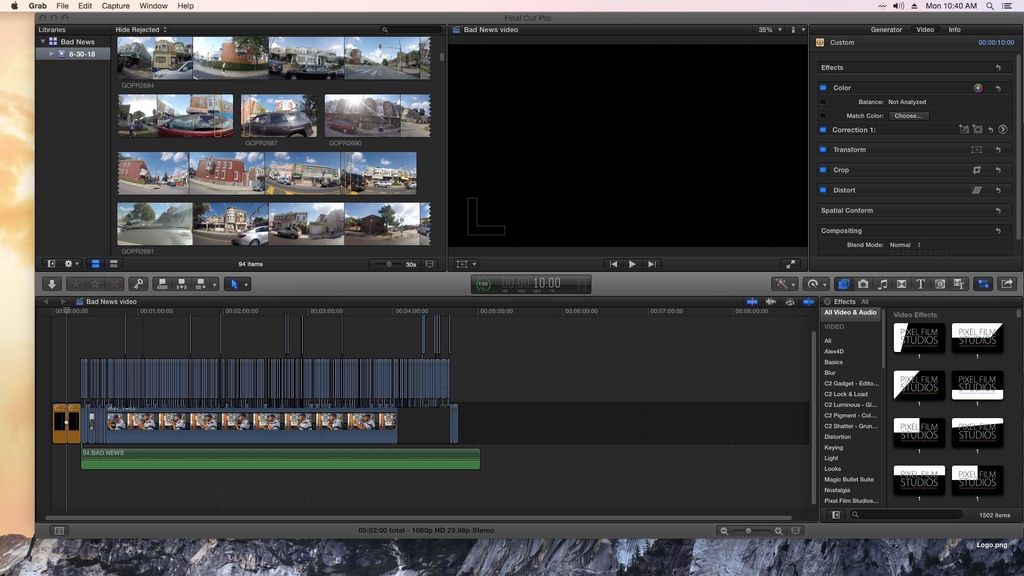1024x576 pixels.
Task: Show Correction 1 color board arrow
Action: click(x=1003, y=129)
